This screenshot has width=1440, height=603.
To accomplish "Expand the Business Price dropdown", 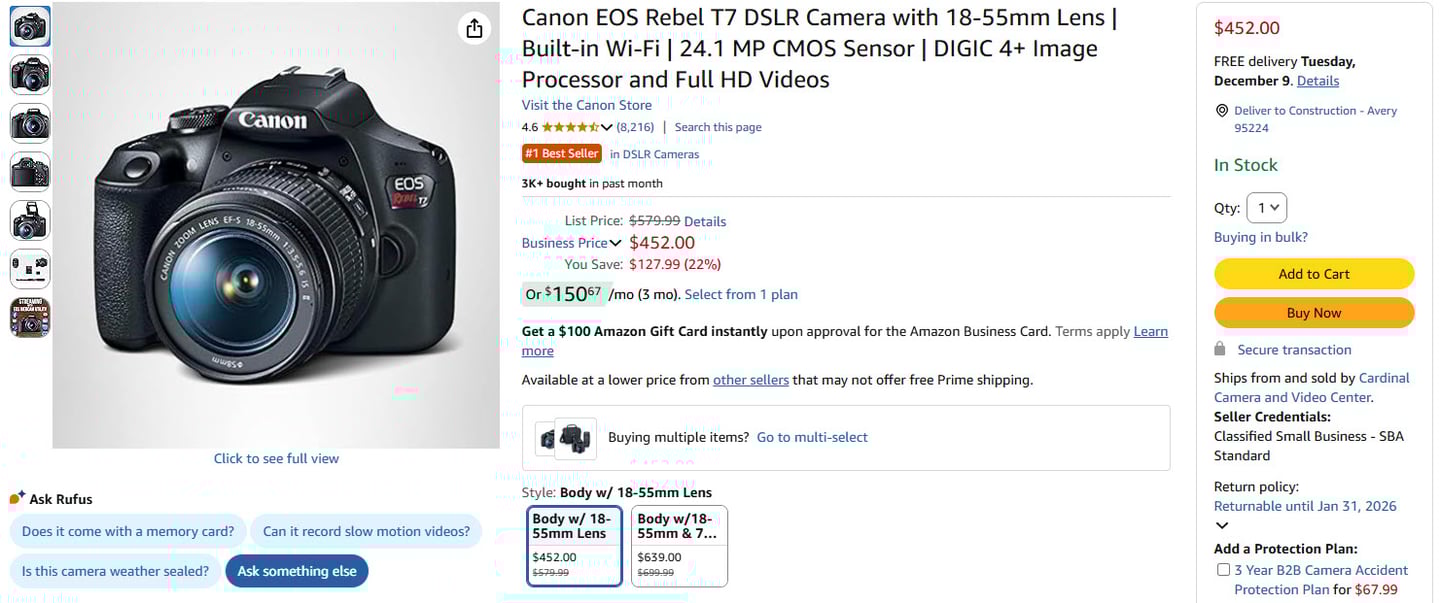I will [x=615, y=243].
